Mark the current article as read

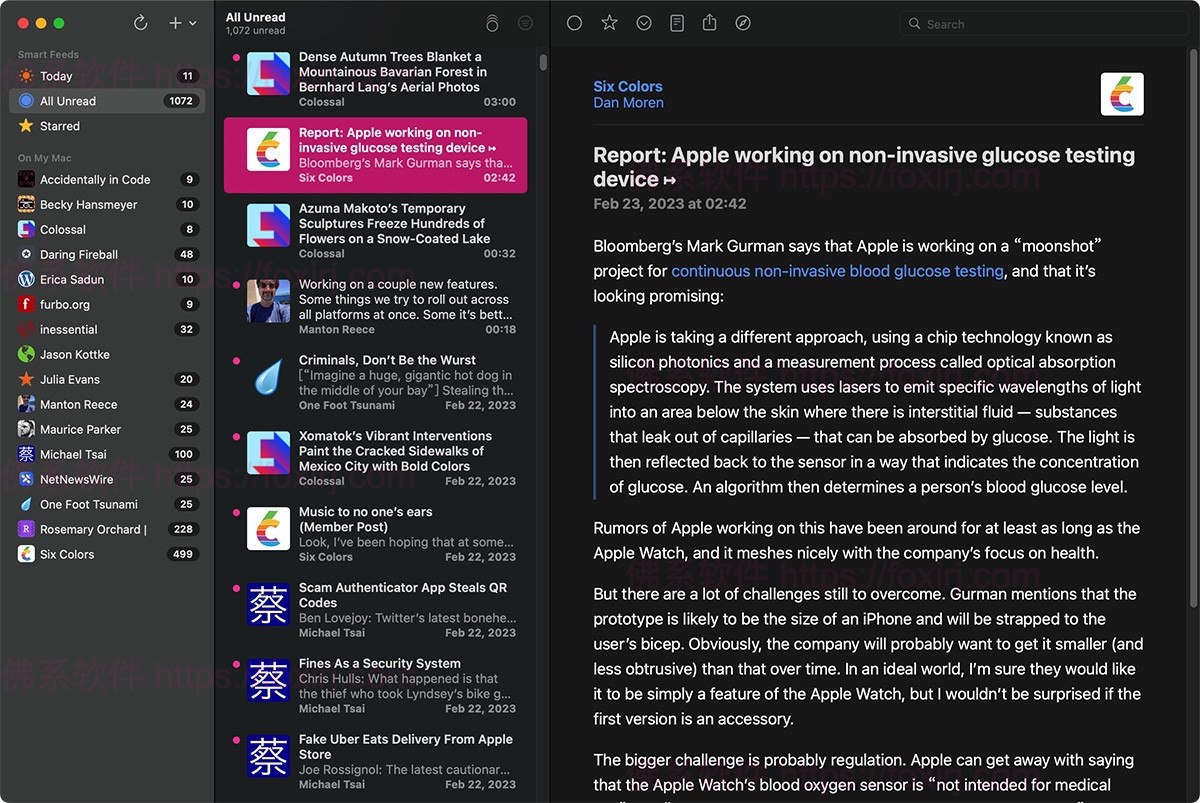(575, 22)
